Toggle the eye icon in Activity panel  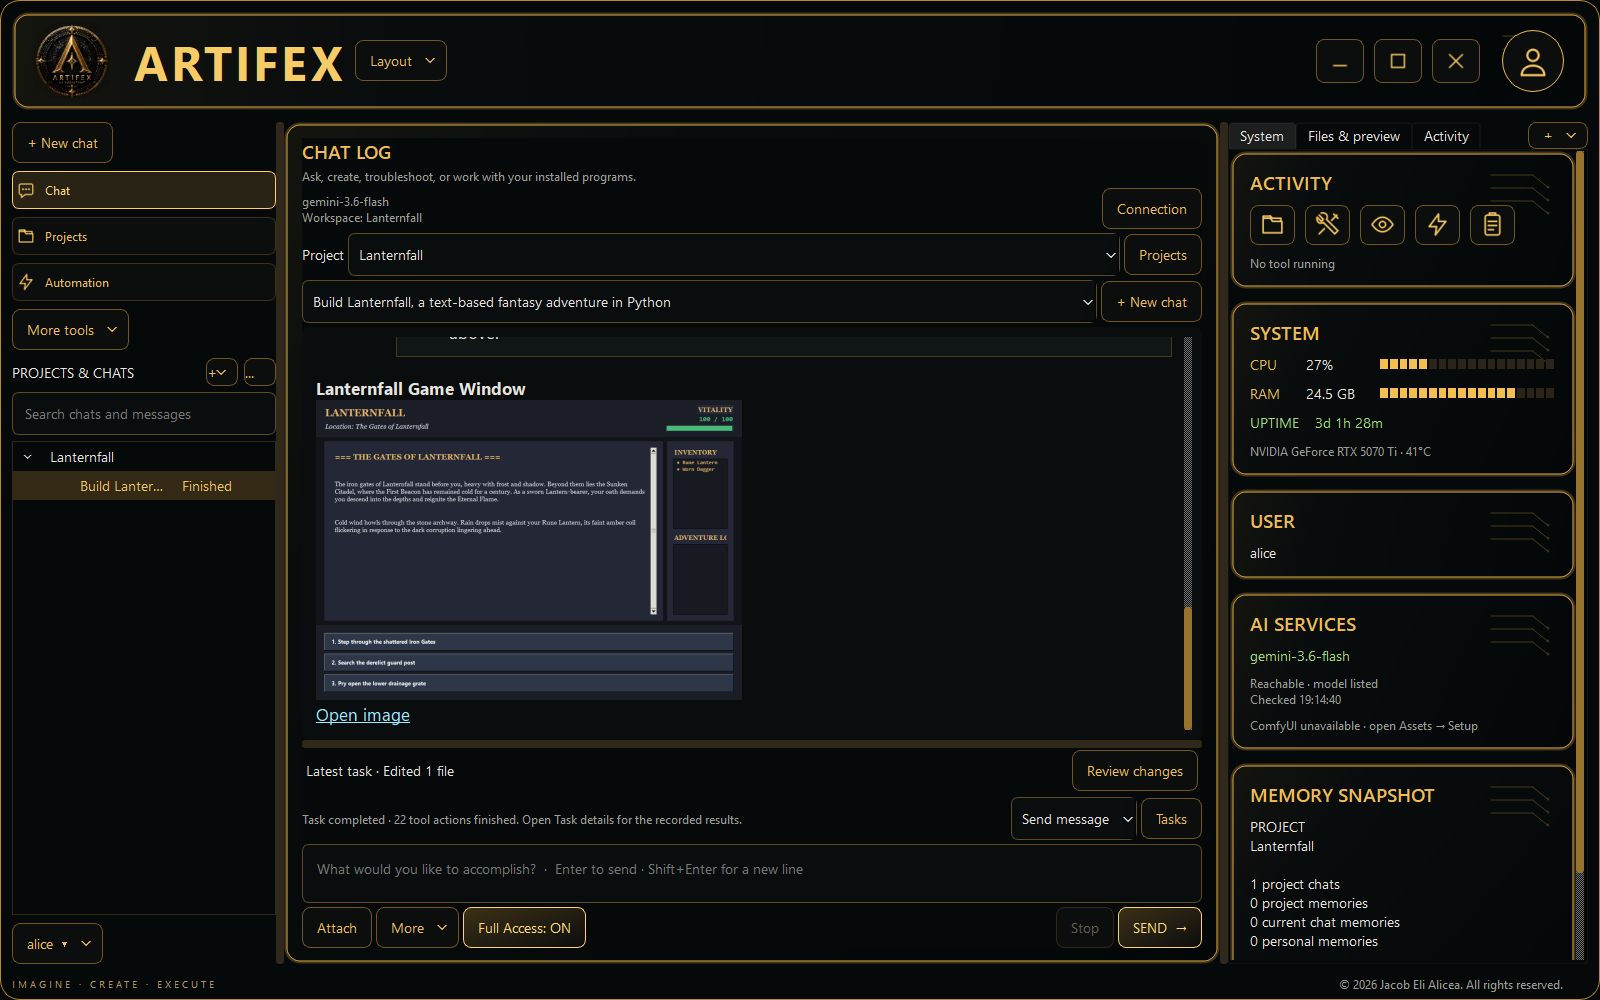click(x=1382, y=225)
